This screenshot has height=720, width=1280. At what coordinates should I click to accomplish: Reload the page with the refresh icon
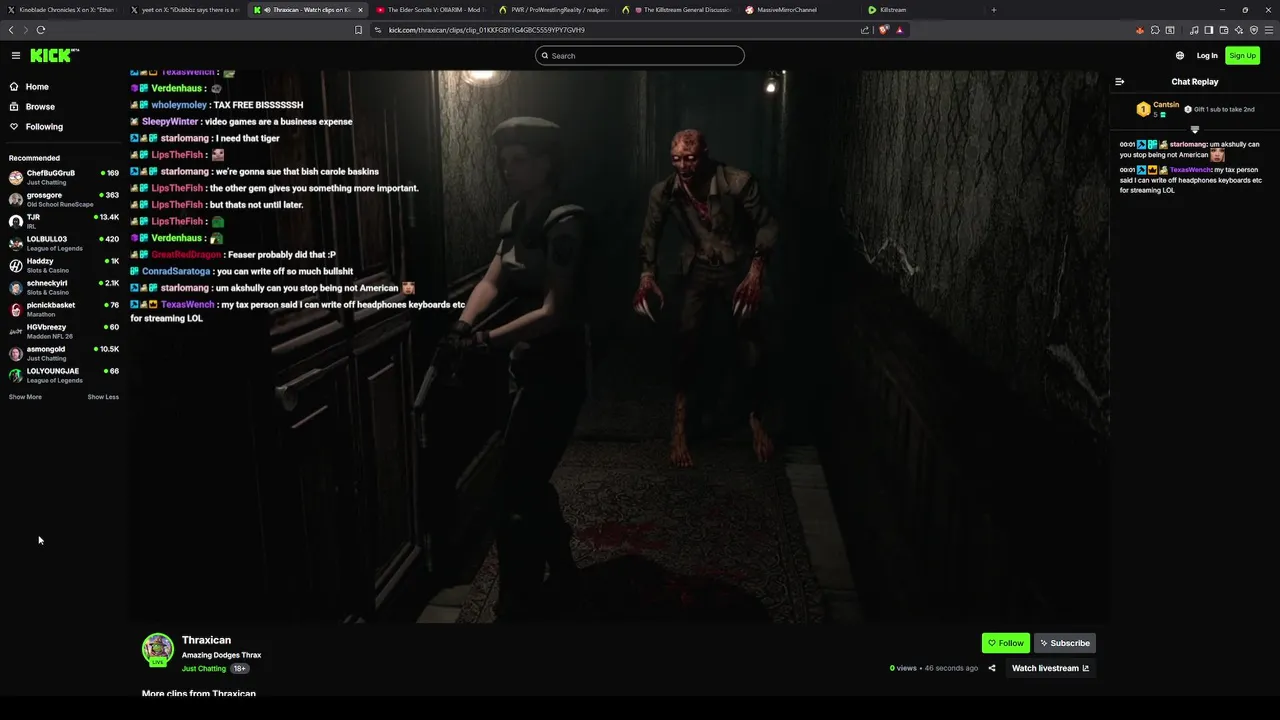41,30
